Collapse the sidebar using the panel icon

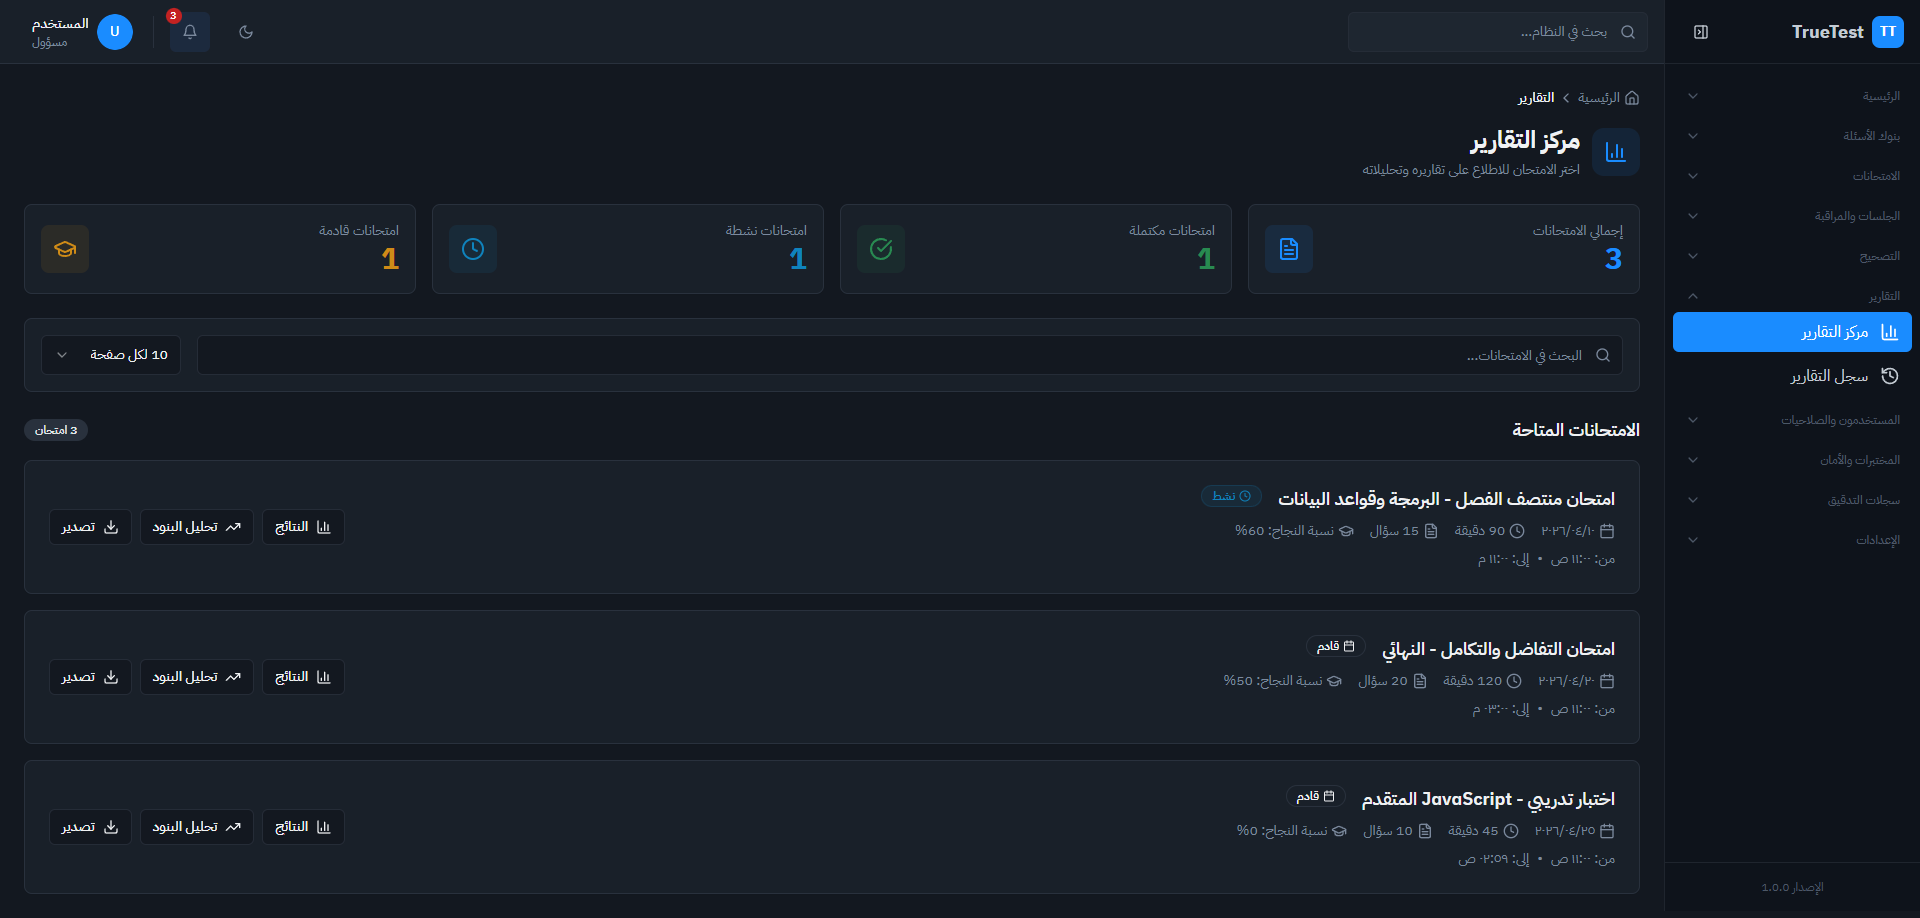(1700, 31)
